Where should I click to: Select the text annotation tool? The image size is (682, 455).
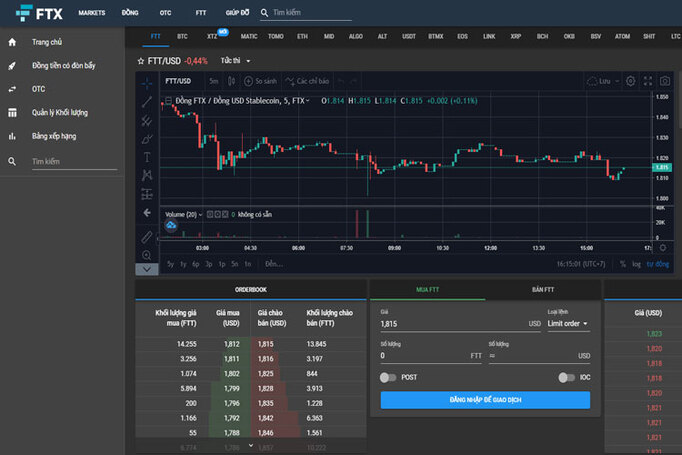pyautogui.click(x=147, y=157)
